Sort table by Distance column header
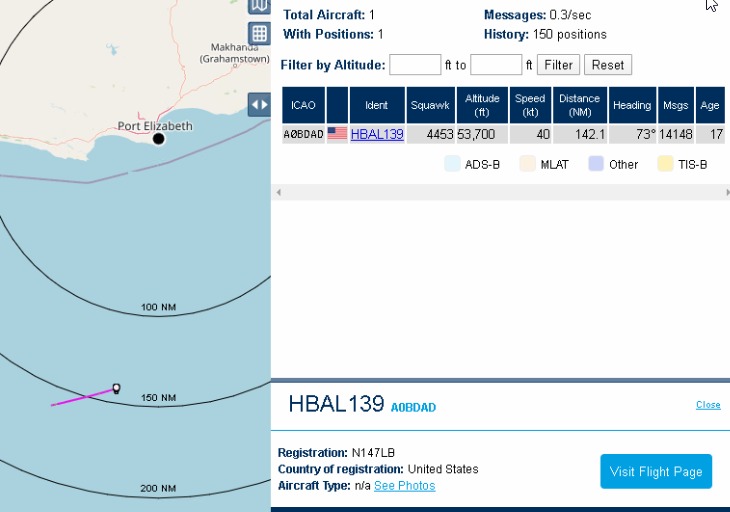 point(579,105)
